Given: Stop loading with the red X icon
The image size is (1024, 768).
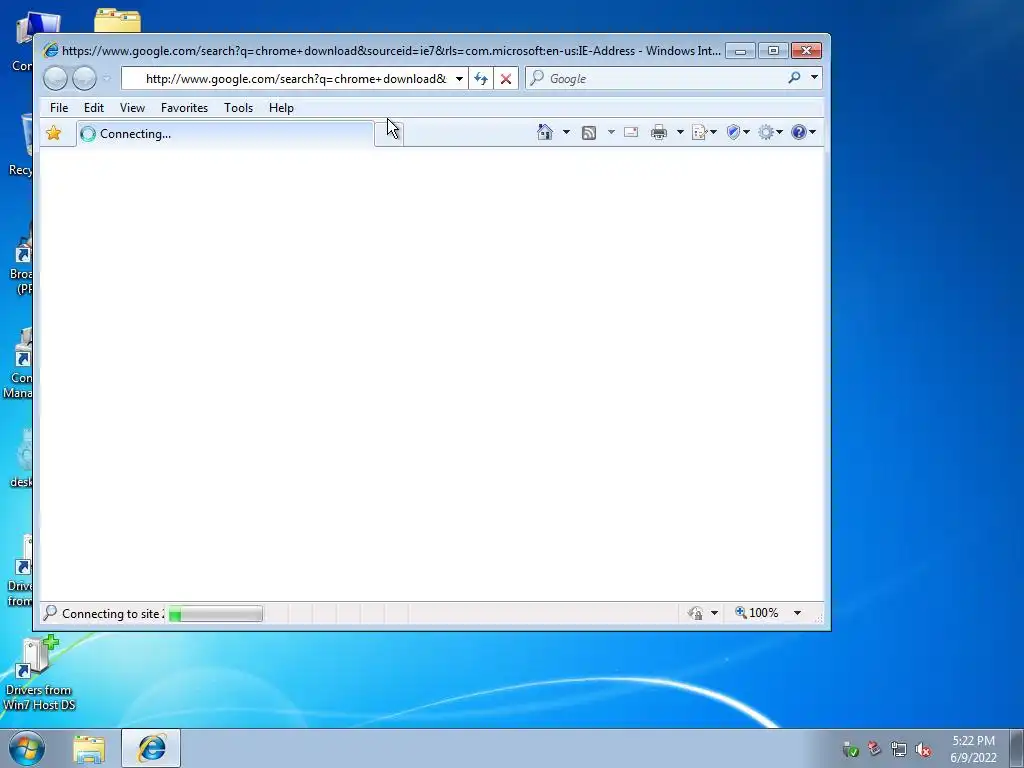Looking at the screenshot, I should (505, 78).
